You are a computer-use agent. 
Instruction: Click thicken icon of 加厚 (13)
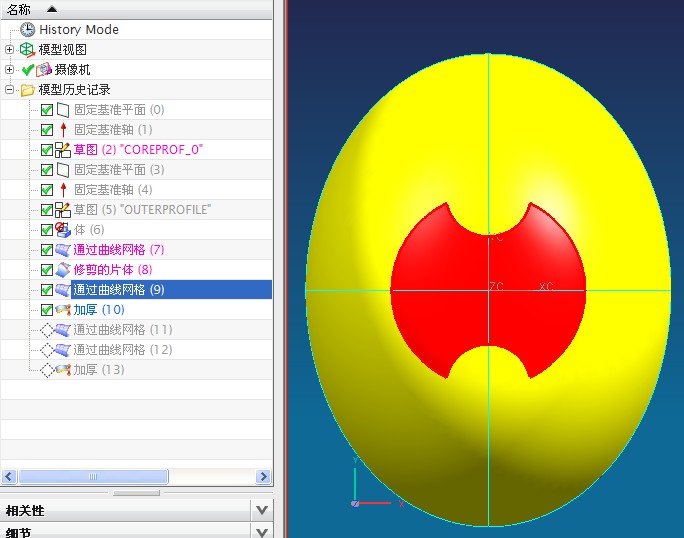63,370
